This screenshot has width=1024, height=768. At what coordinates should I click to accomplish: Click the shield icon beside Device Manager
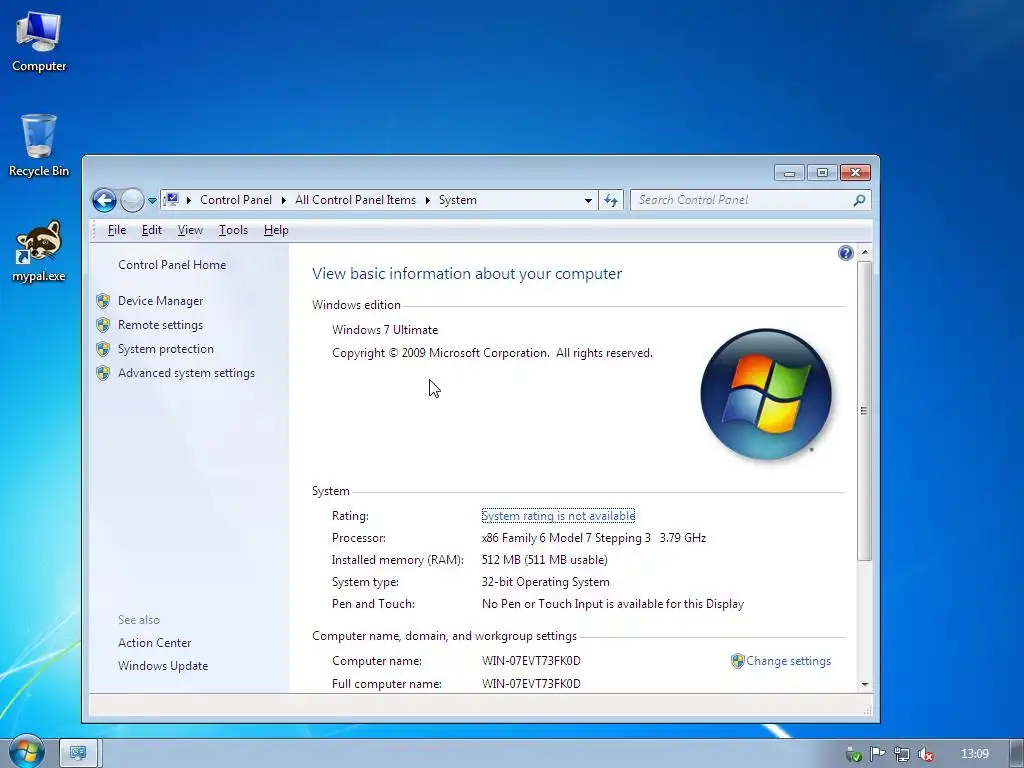point(103,301)
